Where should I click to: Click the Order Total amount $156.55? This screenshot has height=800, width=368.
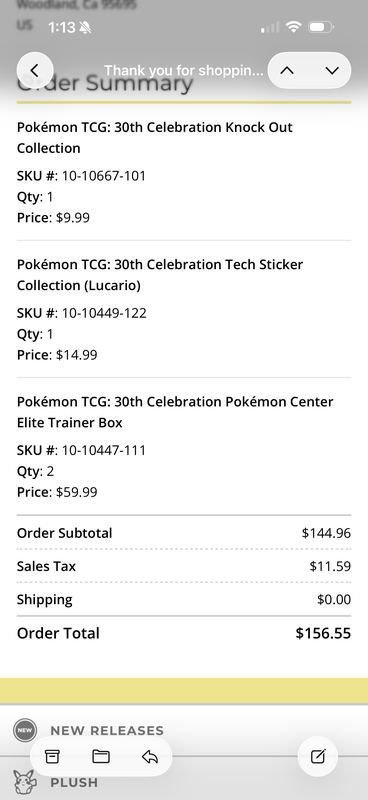click(323, 633)
